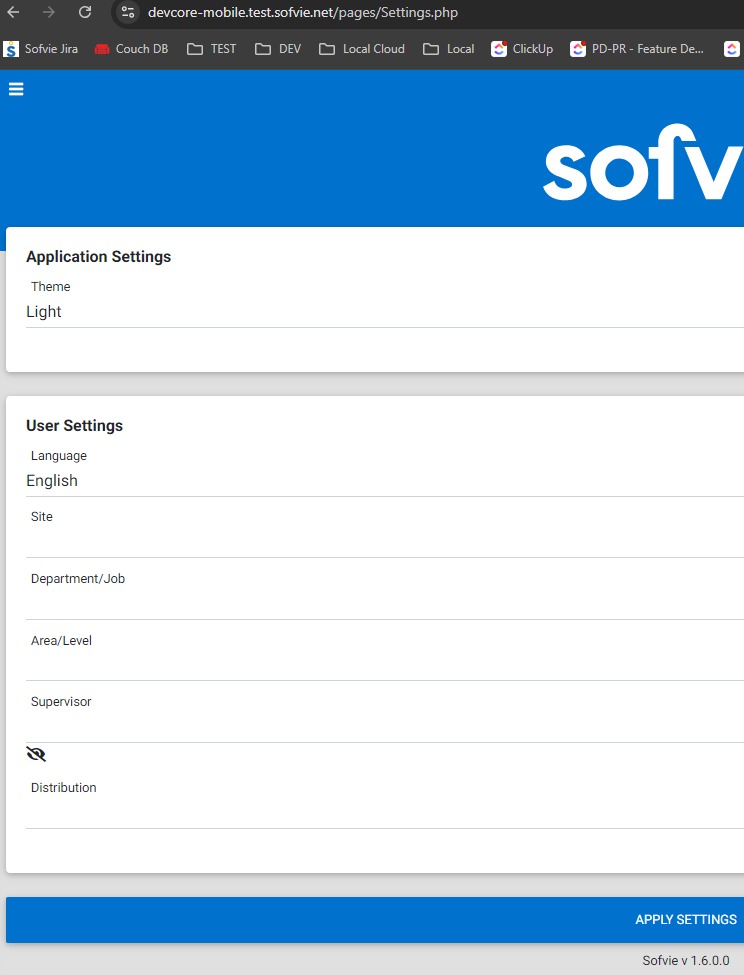Image resolution: width=744 pixels, height=975 pixels.
Task: Click the Sofvie v 1.6.0.0 version text
Action: pos(686,960)
